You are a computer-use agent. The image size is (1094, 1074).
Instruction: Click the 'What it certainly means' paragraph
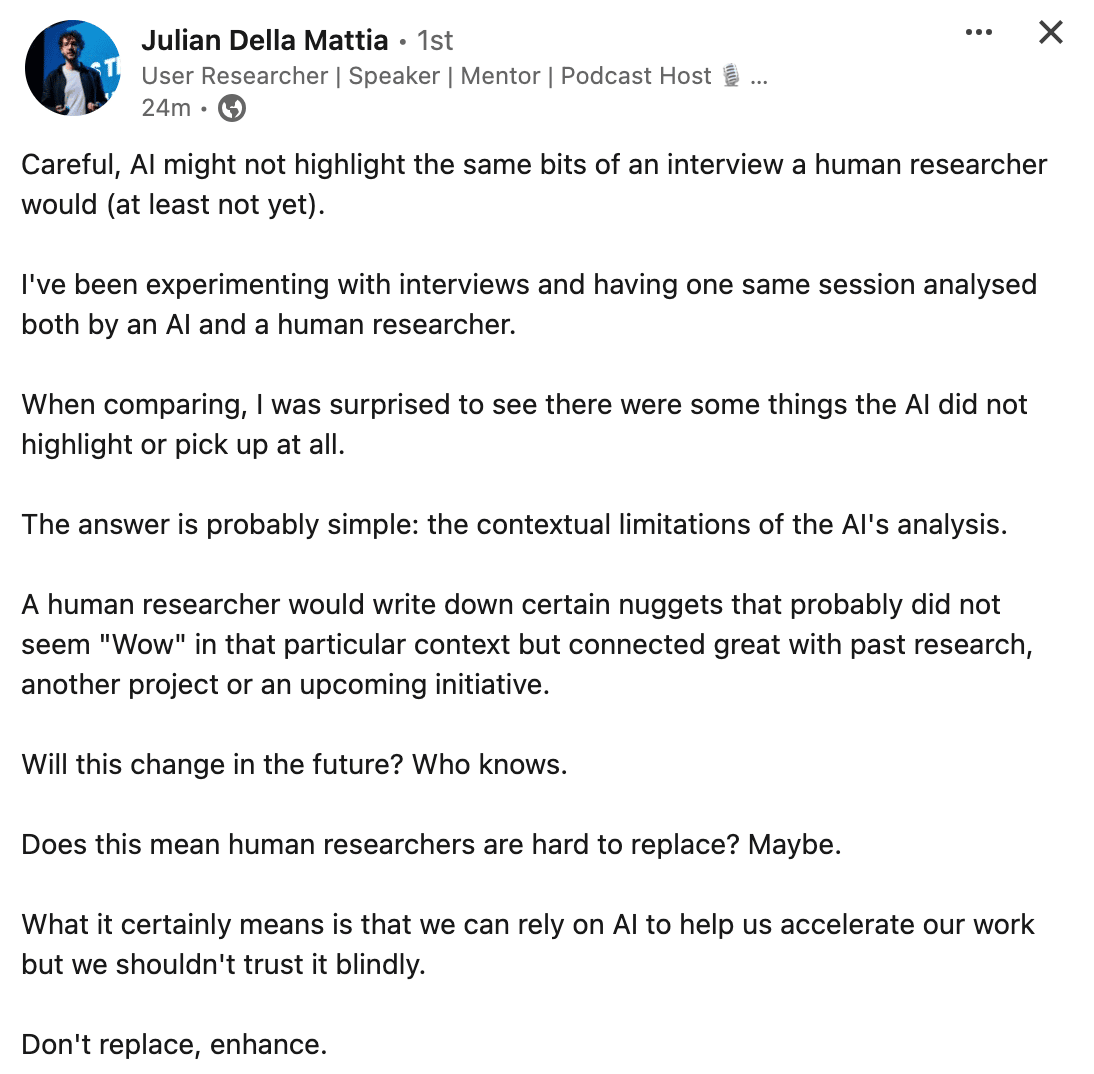click(x=527, y=944)
